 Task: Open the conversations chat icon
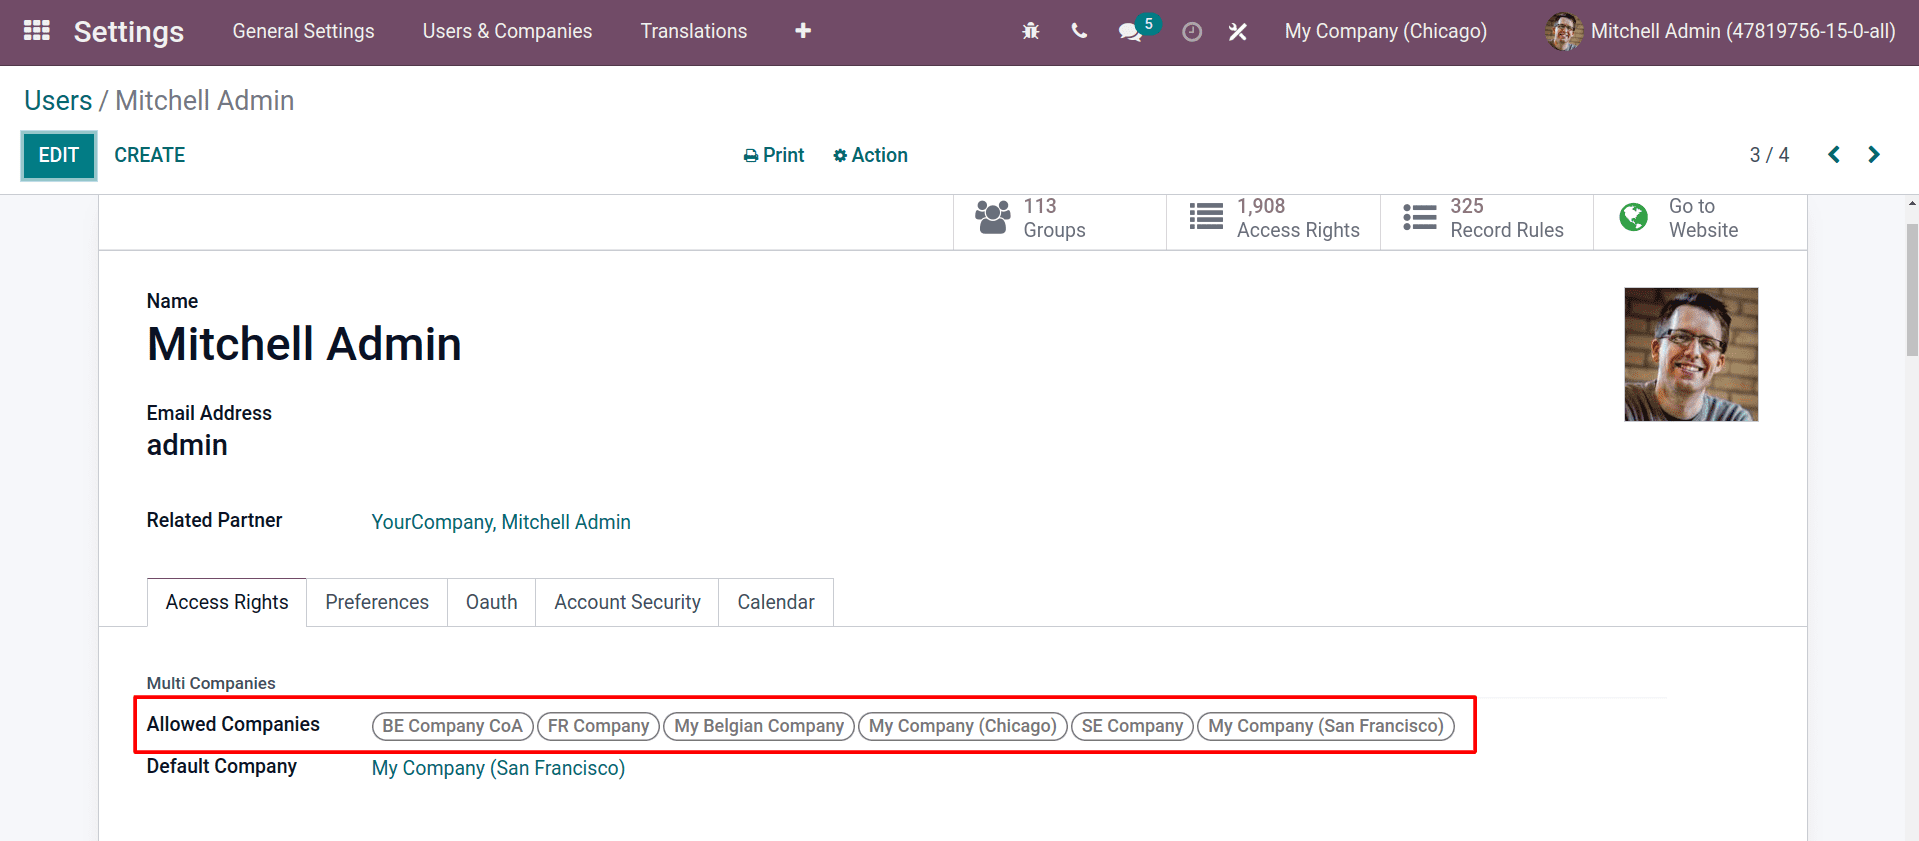1131,32
